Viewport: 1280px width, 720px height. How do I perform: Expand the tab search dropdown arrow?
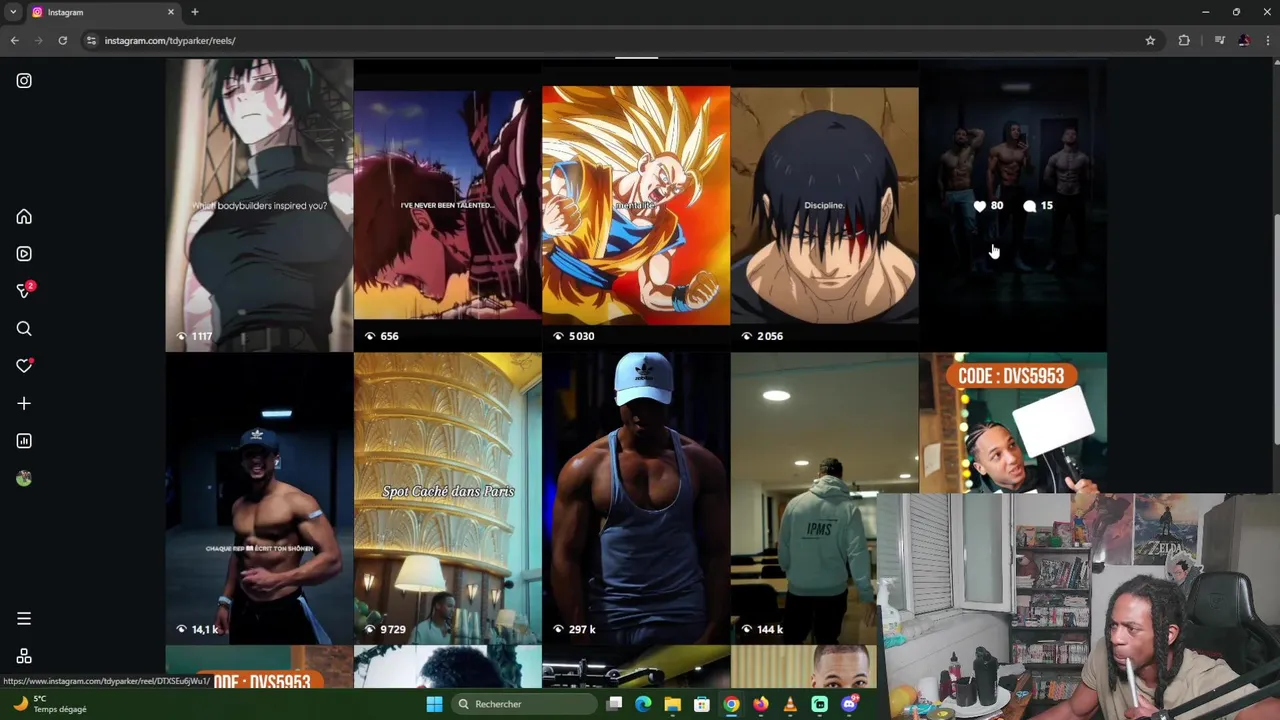[13, 12]
